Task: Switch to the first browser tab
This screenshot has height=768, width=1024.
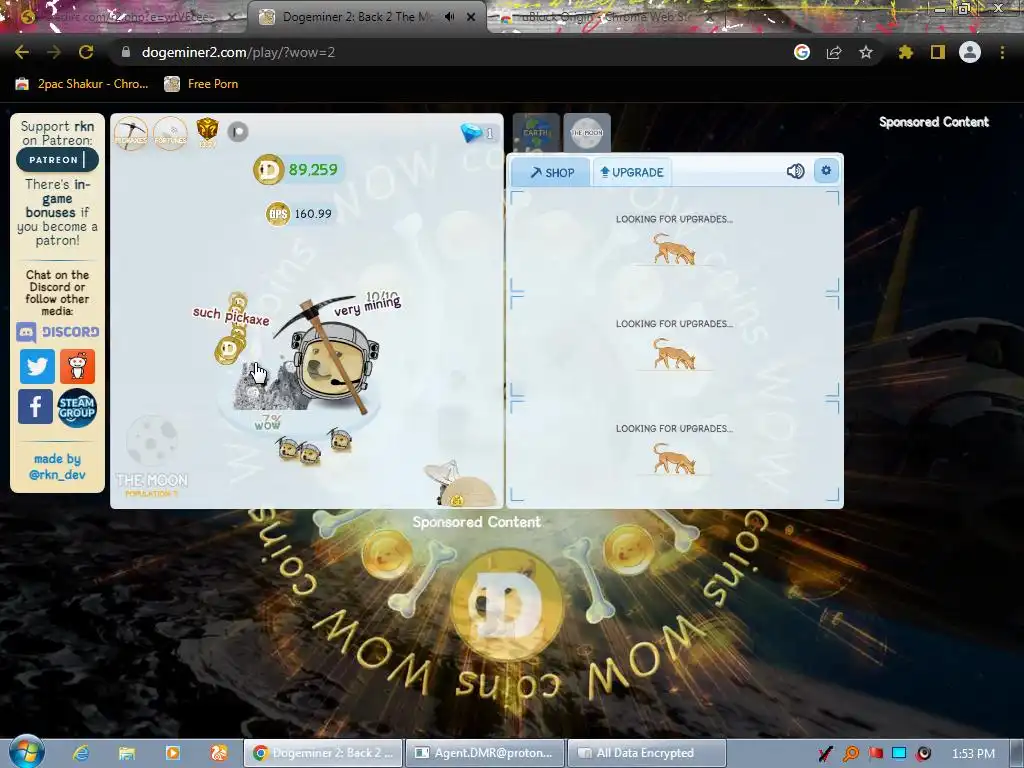Action: coord(124,18)
